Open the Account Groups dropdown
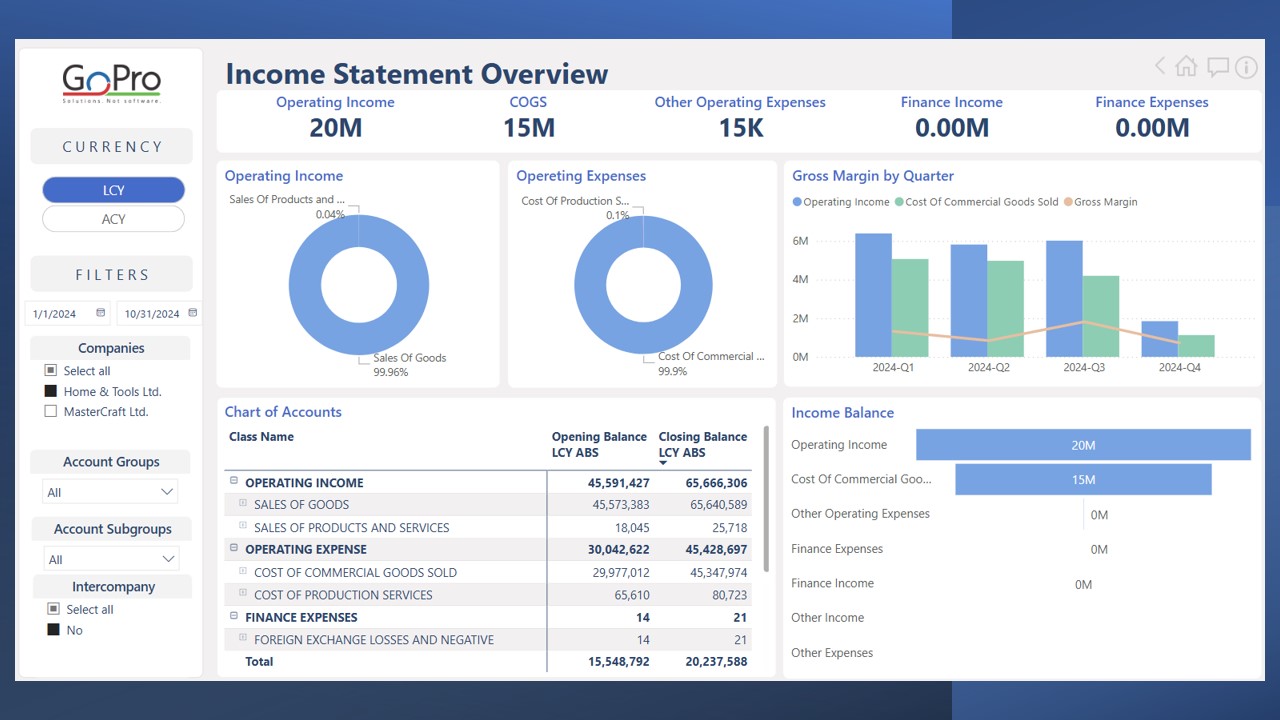The image size is (1280, 720). click(110, 492)
